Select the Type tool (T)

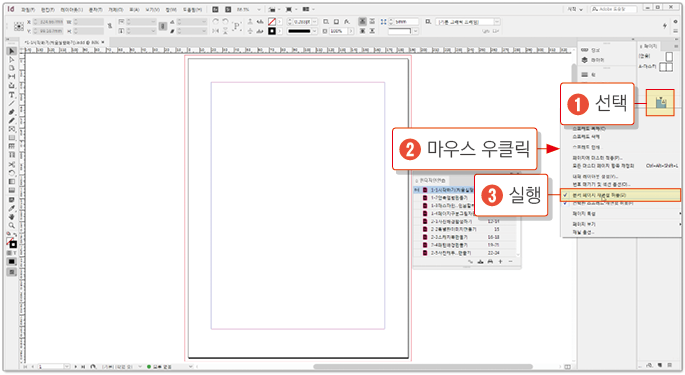point(12,94)
